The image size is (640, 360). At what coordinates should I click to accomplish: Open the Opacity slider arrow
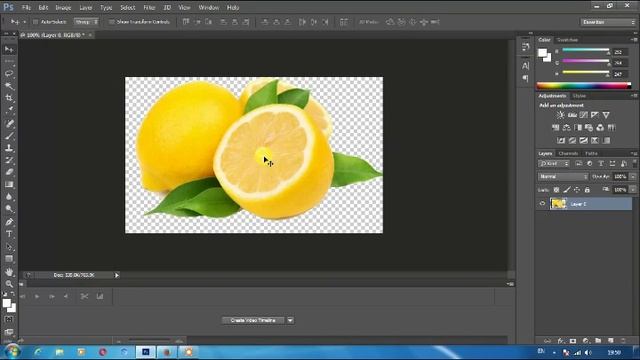(x=633, y=177)
